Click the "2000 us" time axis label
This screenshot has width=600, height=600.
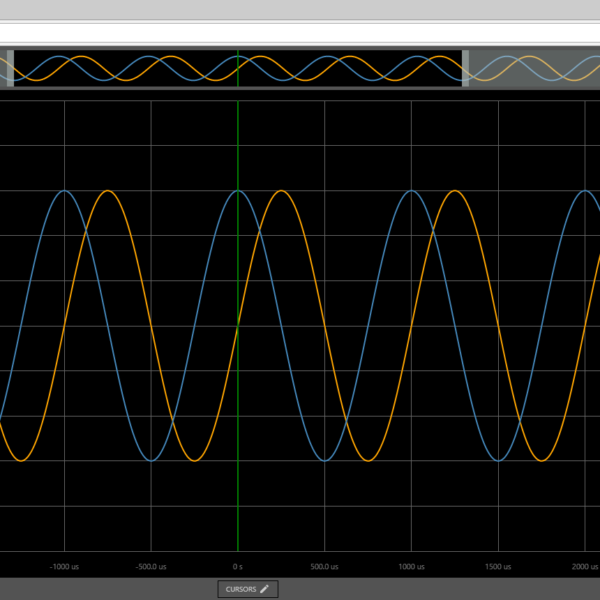point(585,567)
